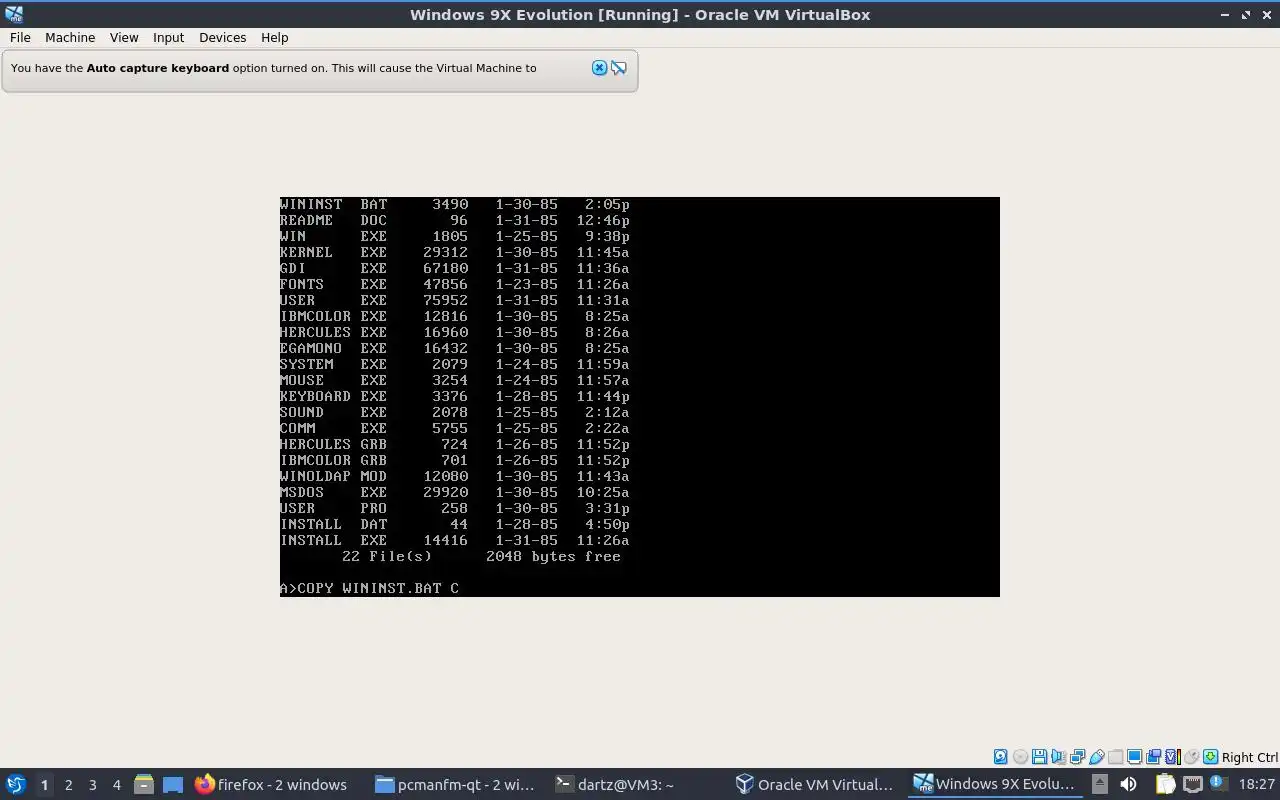This screenshot has height=800, width=1280.
Task: Click the keyboard capture green arrow icon
Action: (x=1210, y=757)
